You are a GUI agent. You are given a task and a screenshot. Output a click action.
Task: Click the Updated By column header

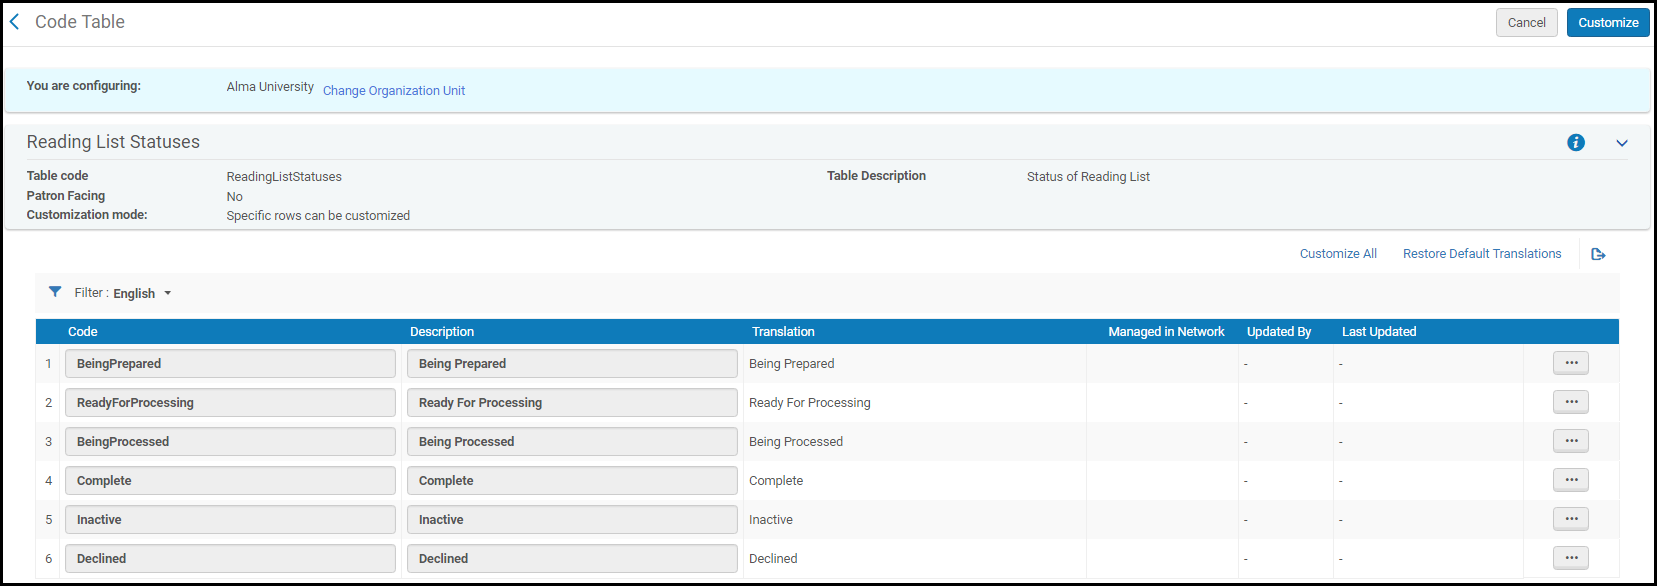(x=1278, y=332)
